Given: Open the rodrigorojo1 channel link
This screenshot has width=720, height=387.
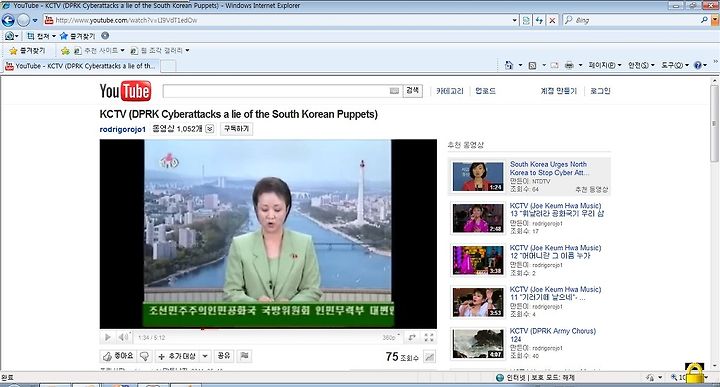Looking at the screenshot, I should [x=122, y=129].
